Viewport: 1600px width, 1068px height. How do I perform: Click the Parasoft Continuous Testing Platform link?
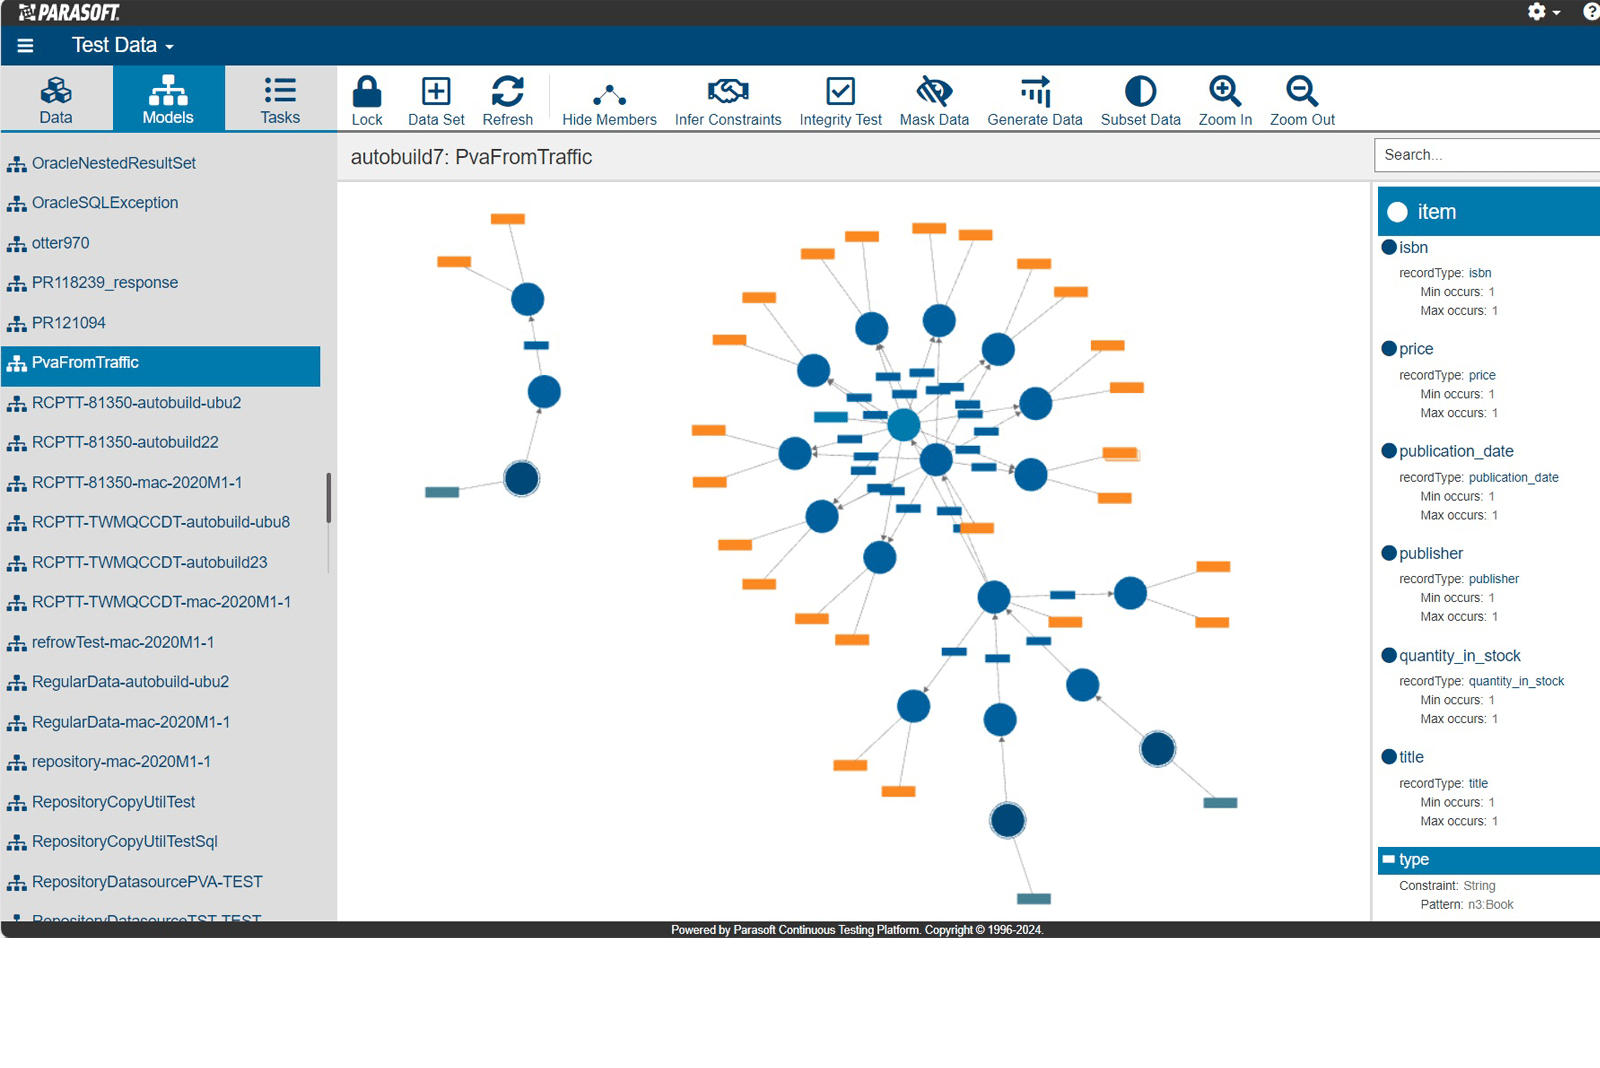(x=820, y=929)
